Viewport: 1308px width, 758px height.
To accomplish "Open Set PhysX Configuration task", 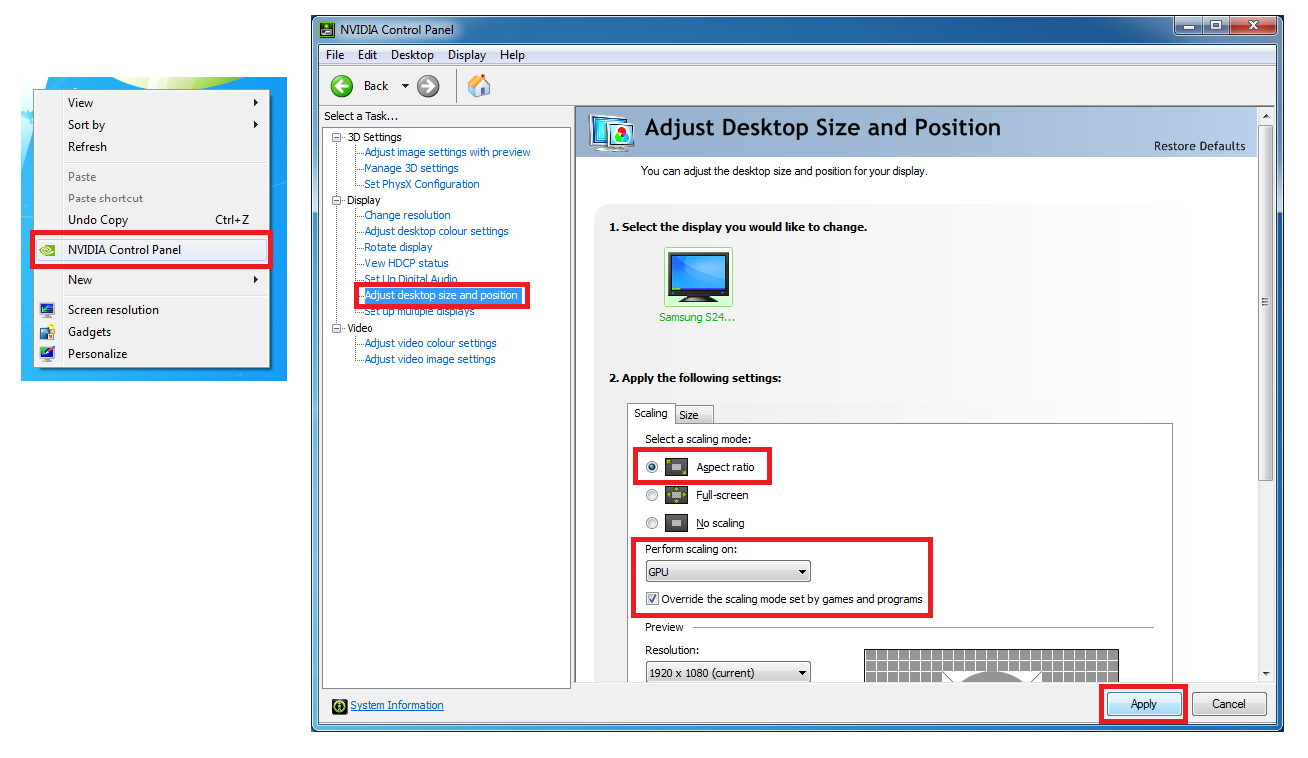I will (422, 184).
